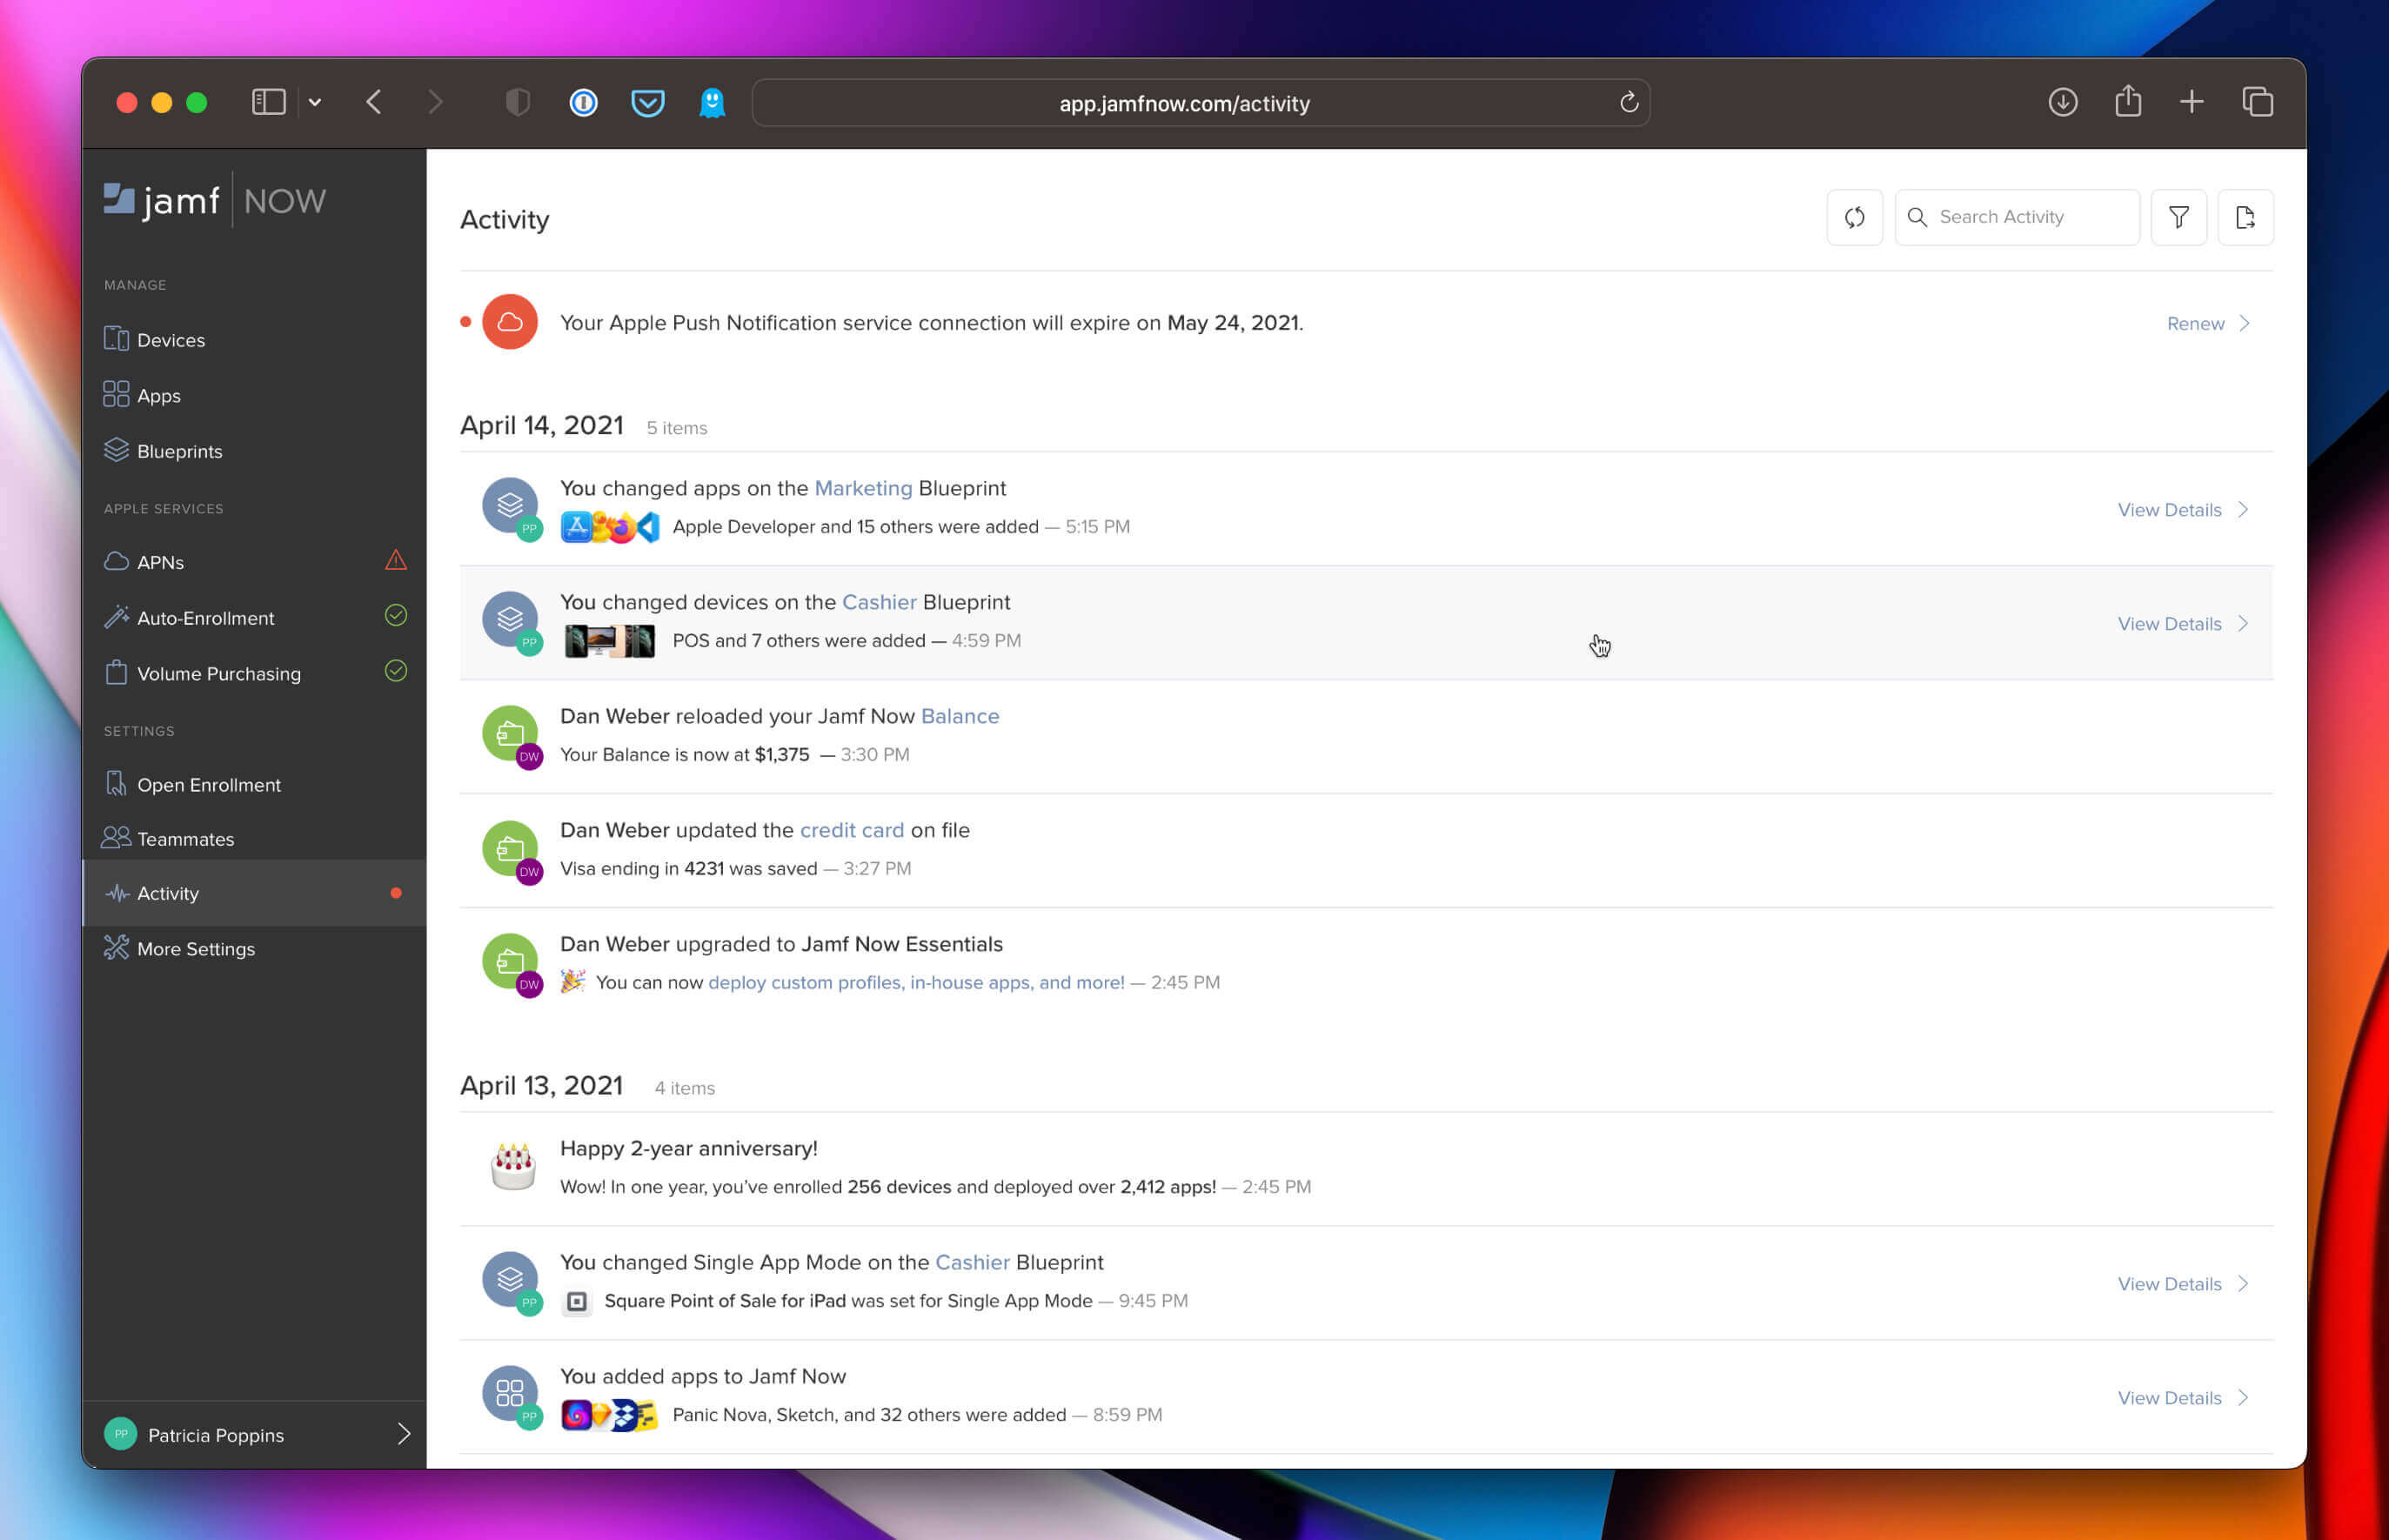
Task: Click the Jamf Now logo
Action: coord(215,201)
